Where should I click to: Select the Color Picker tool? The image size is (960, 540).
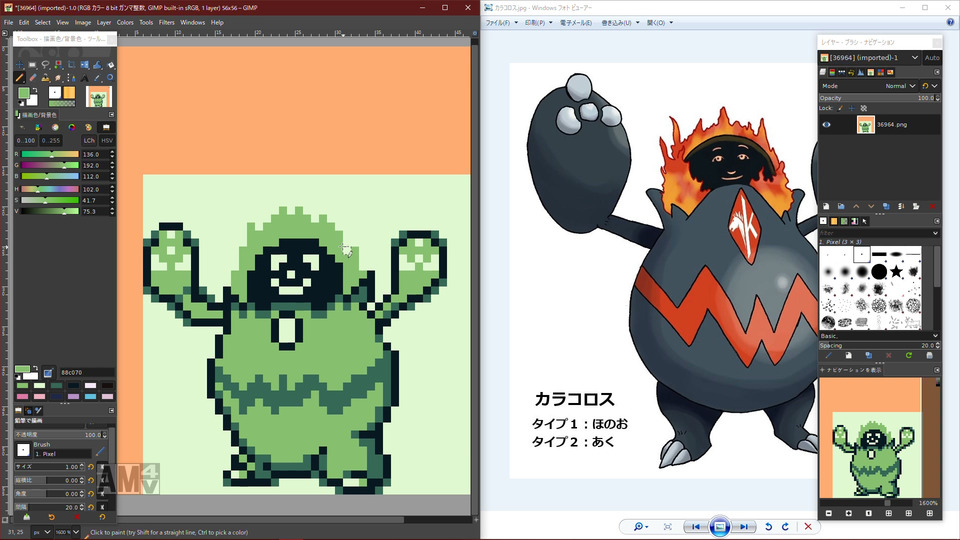tap(97, 78)
